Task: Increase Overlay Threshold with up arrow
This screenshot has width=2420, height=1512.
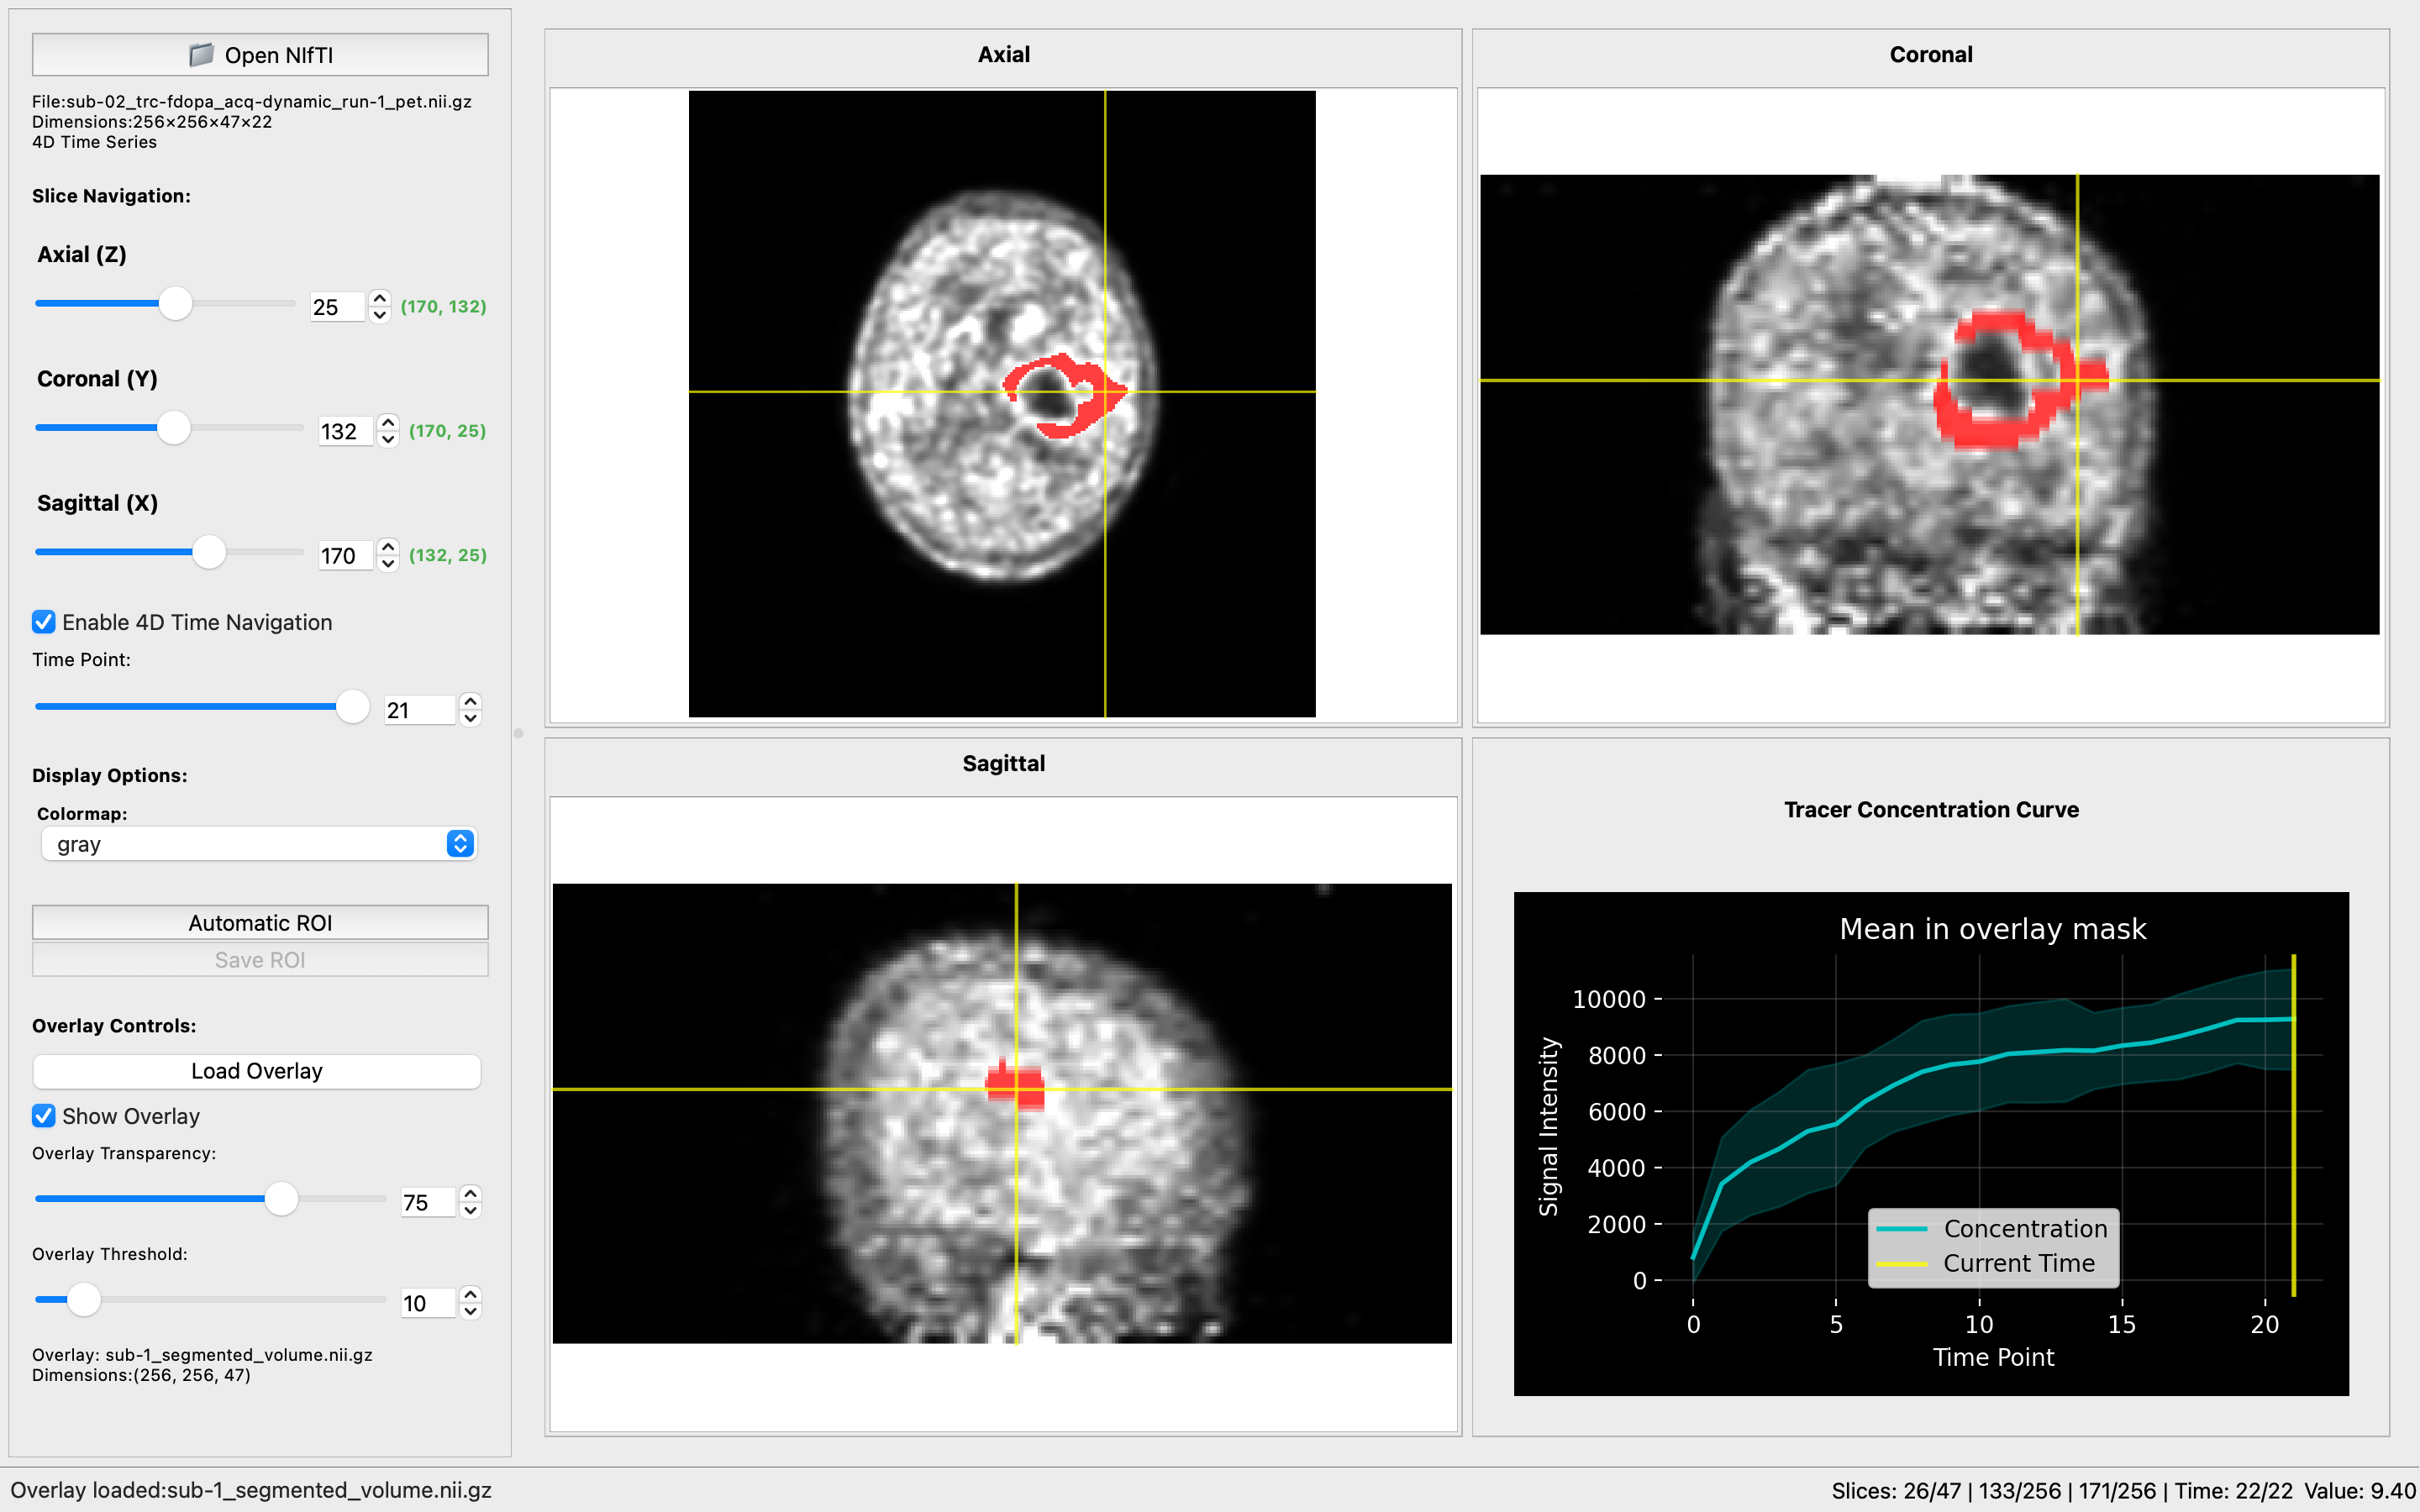Action: (470, 1294)
